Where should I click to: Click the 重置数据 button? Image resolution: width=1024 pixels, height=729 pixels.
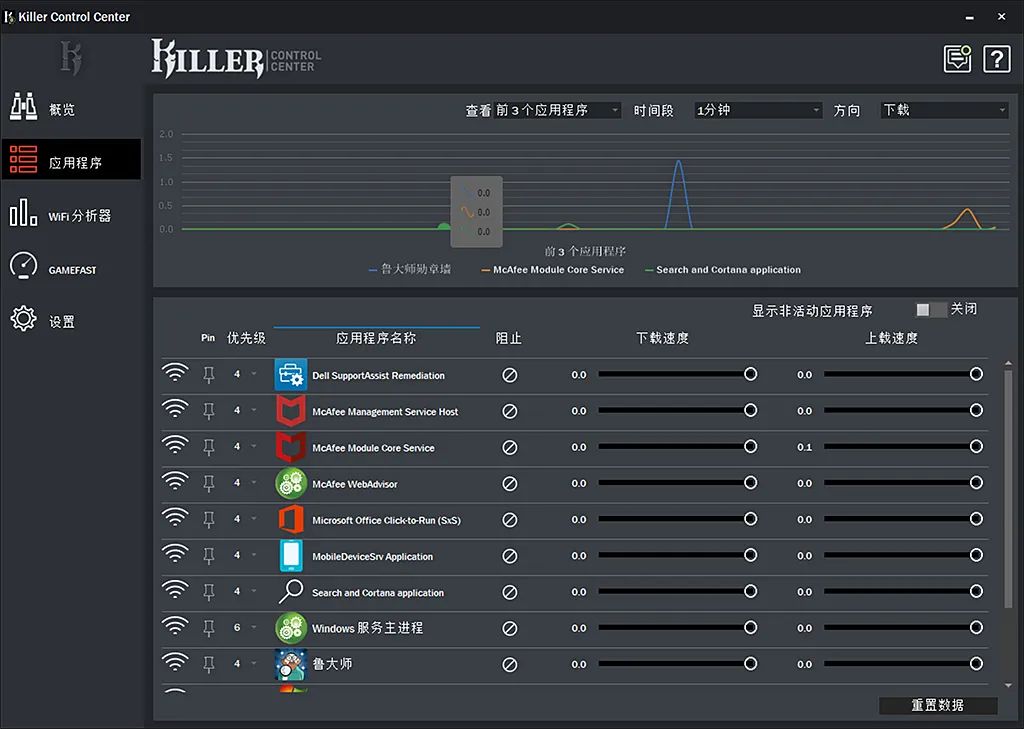[938, 705]
